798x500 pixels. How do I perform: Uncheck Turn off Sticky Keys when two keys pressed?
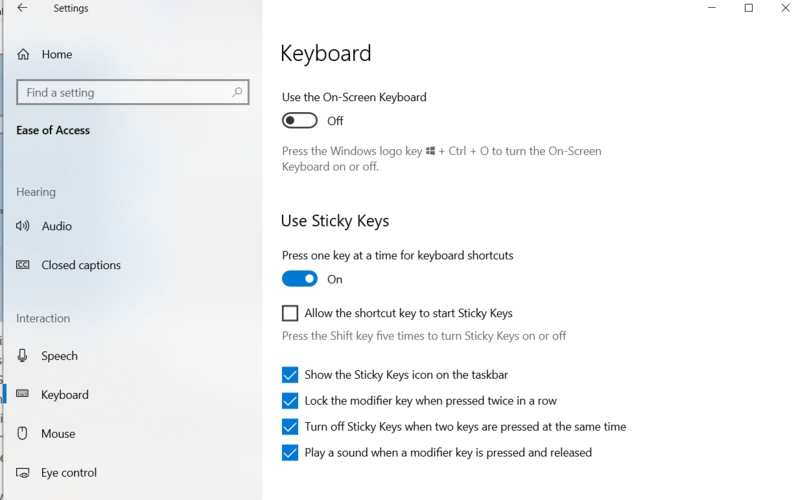(290, 427)
